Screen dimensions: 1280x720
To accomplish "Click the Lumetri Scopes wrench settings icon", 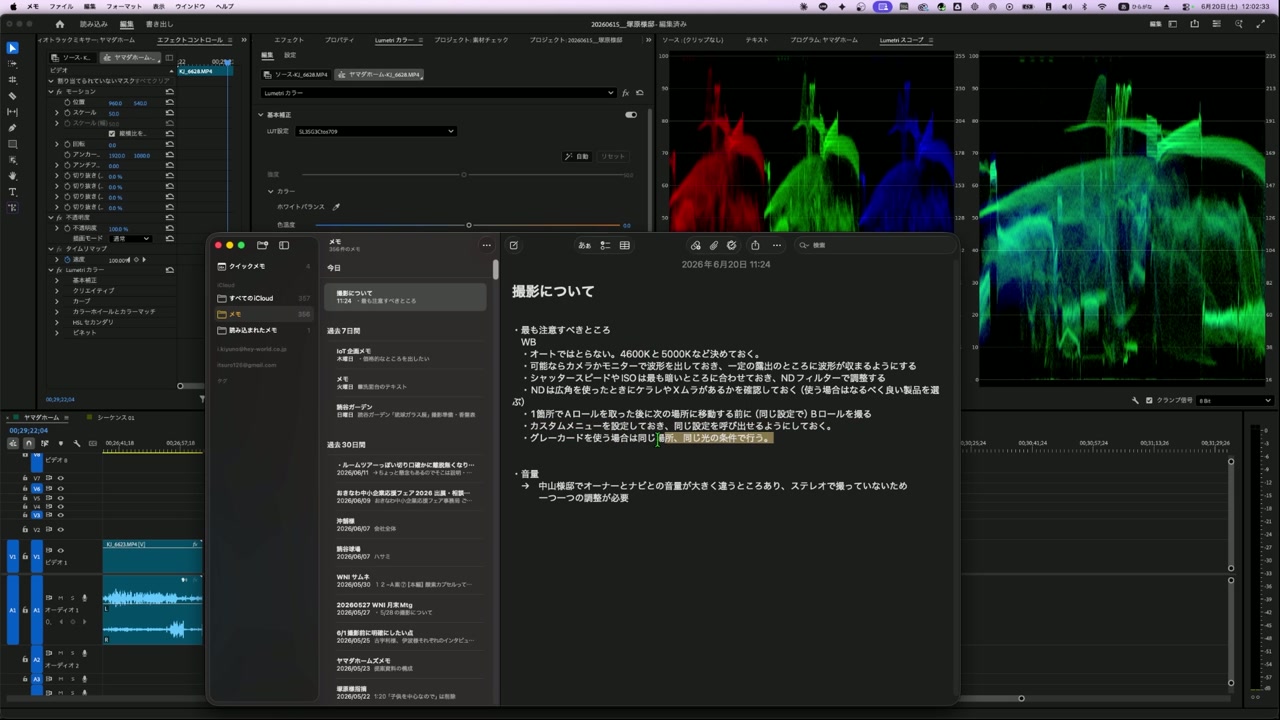I will [1135, 400].
